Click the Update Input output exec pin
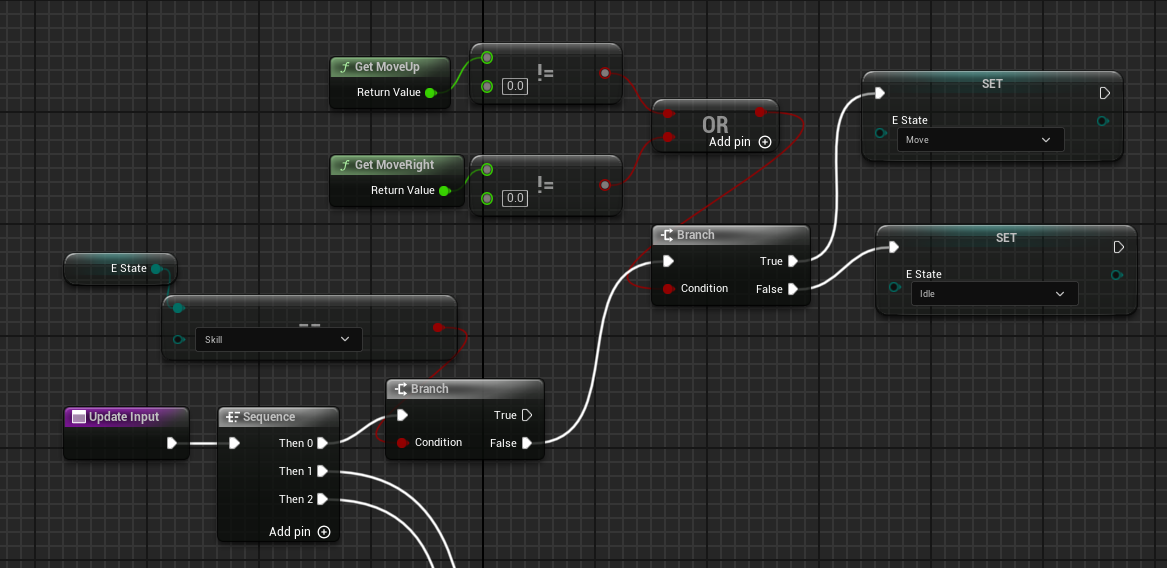Image resolution: width=1167 pixels, height=568 pixels. pyautogui.click(x=172, y=443)
